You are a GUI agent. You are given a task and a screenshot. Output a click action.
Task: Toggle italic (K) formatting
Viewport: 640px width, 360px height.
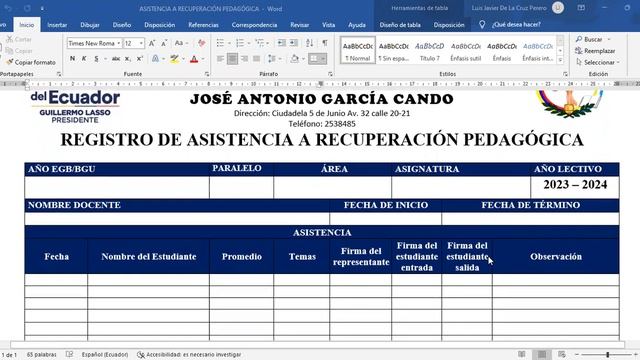[x=84, y=59]
